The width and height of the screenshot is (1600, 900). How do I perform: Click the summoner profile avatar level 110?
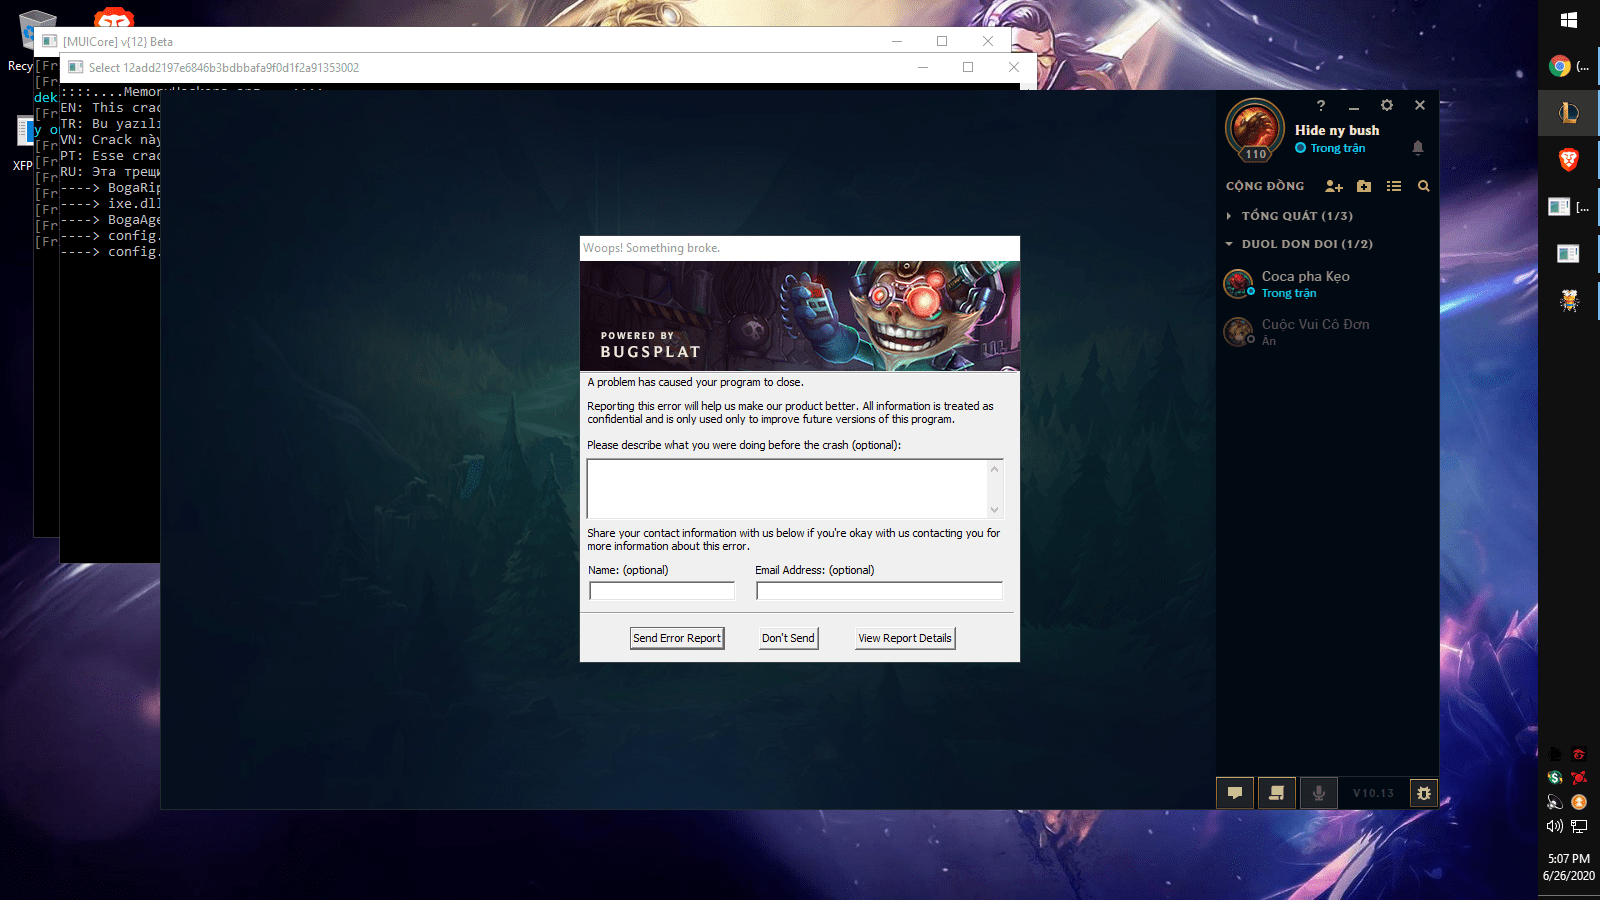tap(1255, 130)
